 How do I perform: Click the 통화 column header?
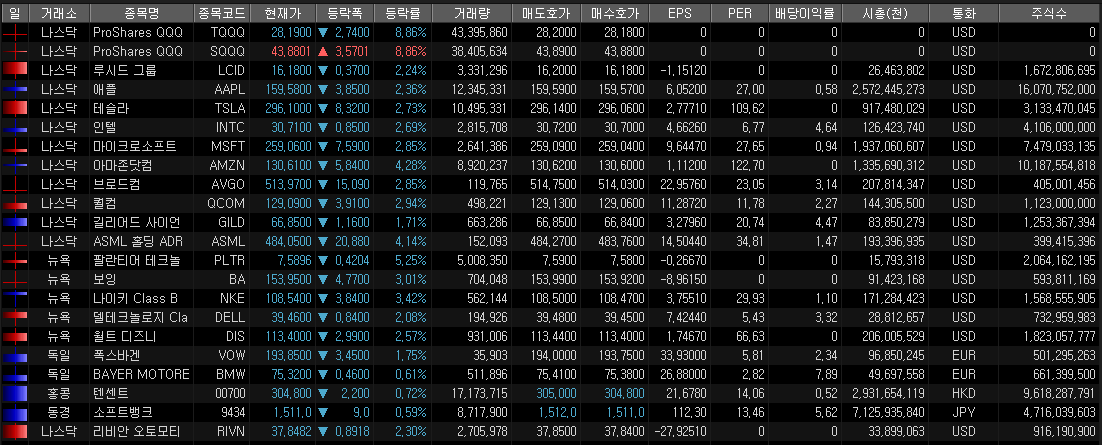tap(963, 12)
